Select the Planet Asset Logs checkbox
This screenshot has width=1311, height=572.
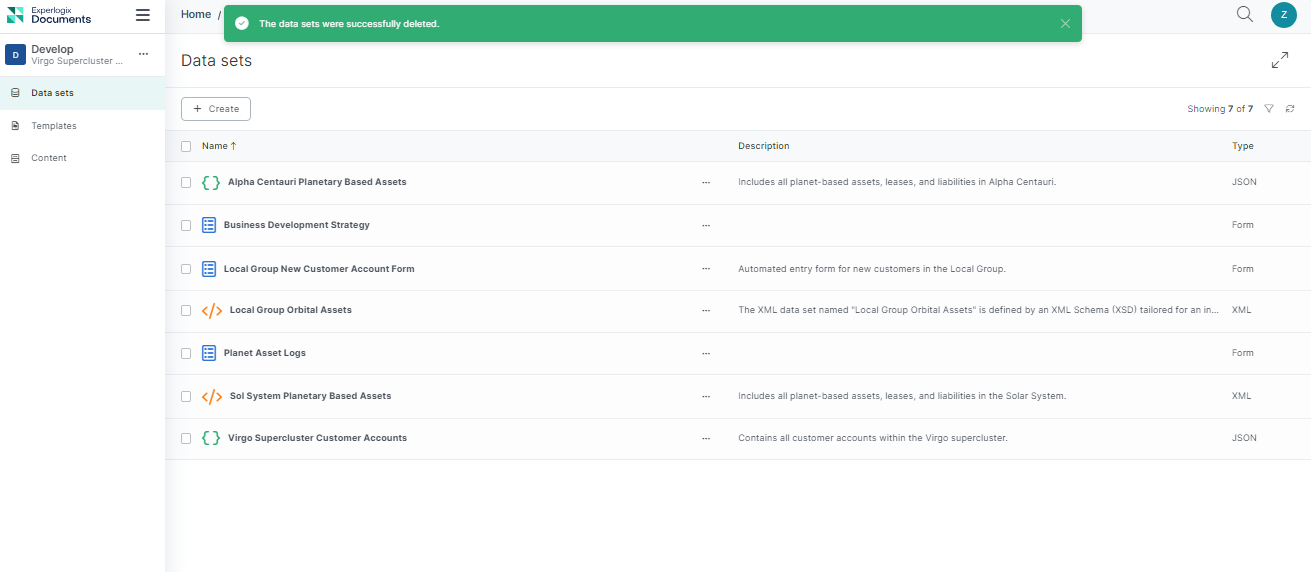point(186,354)
